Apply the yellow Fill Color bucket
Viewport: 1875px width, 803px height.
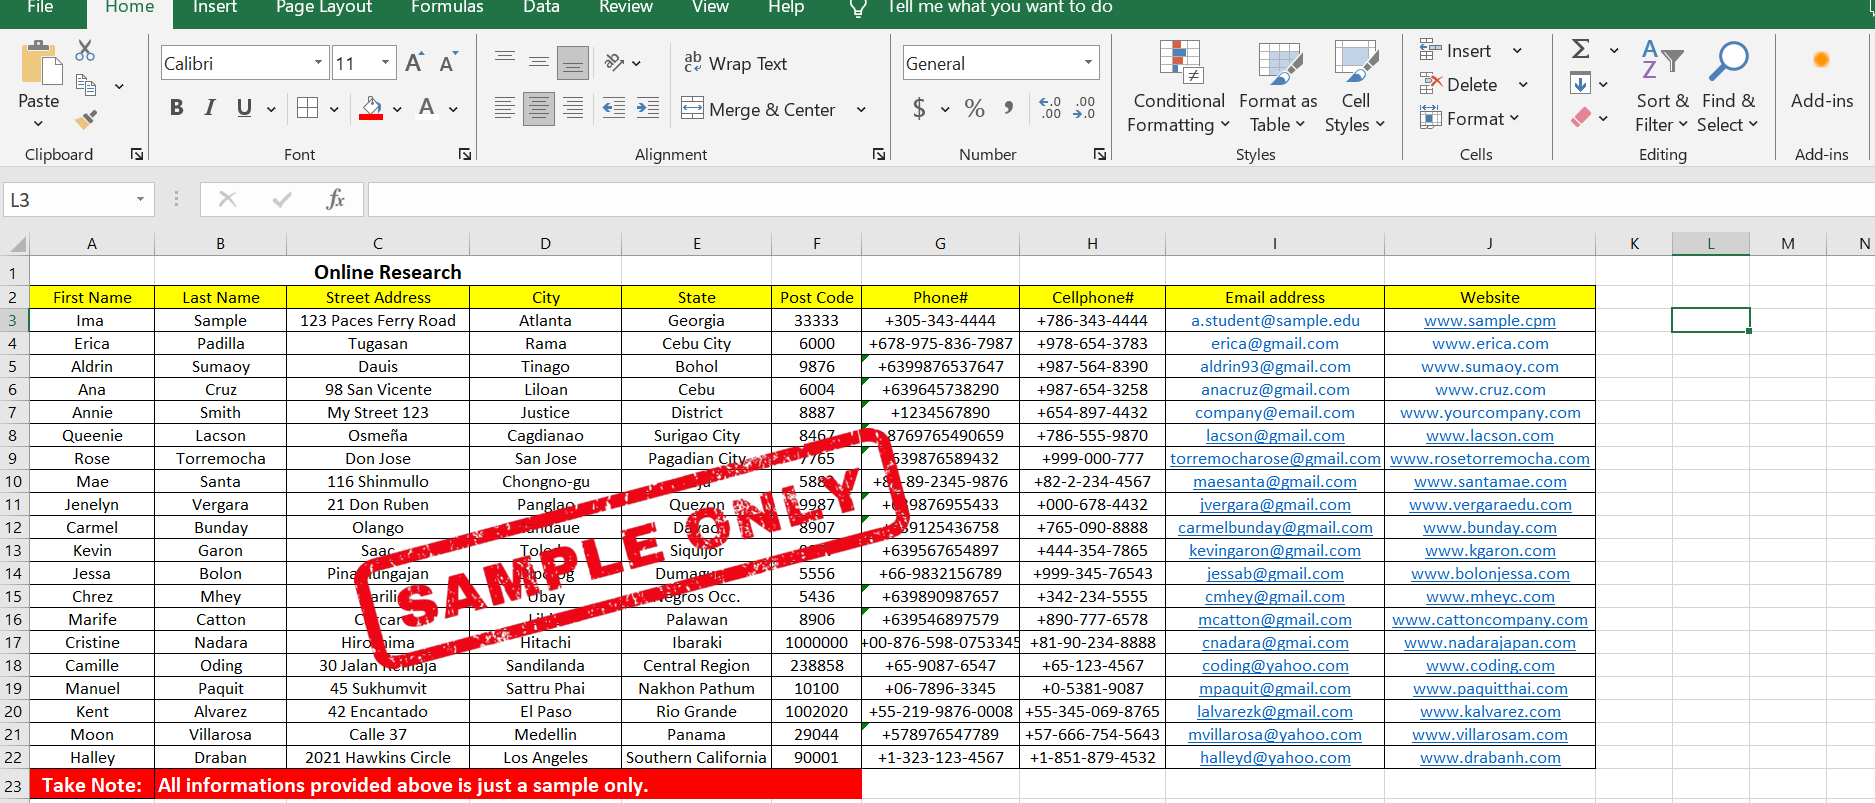[371, 108]
